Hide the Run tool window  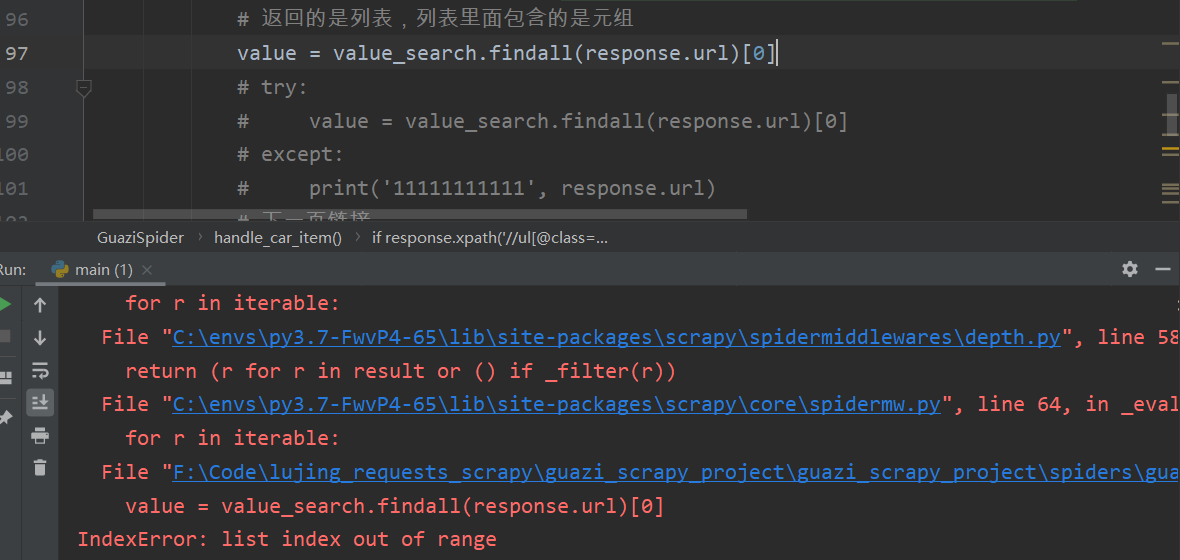(1162, 269)
